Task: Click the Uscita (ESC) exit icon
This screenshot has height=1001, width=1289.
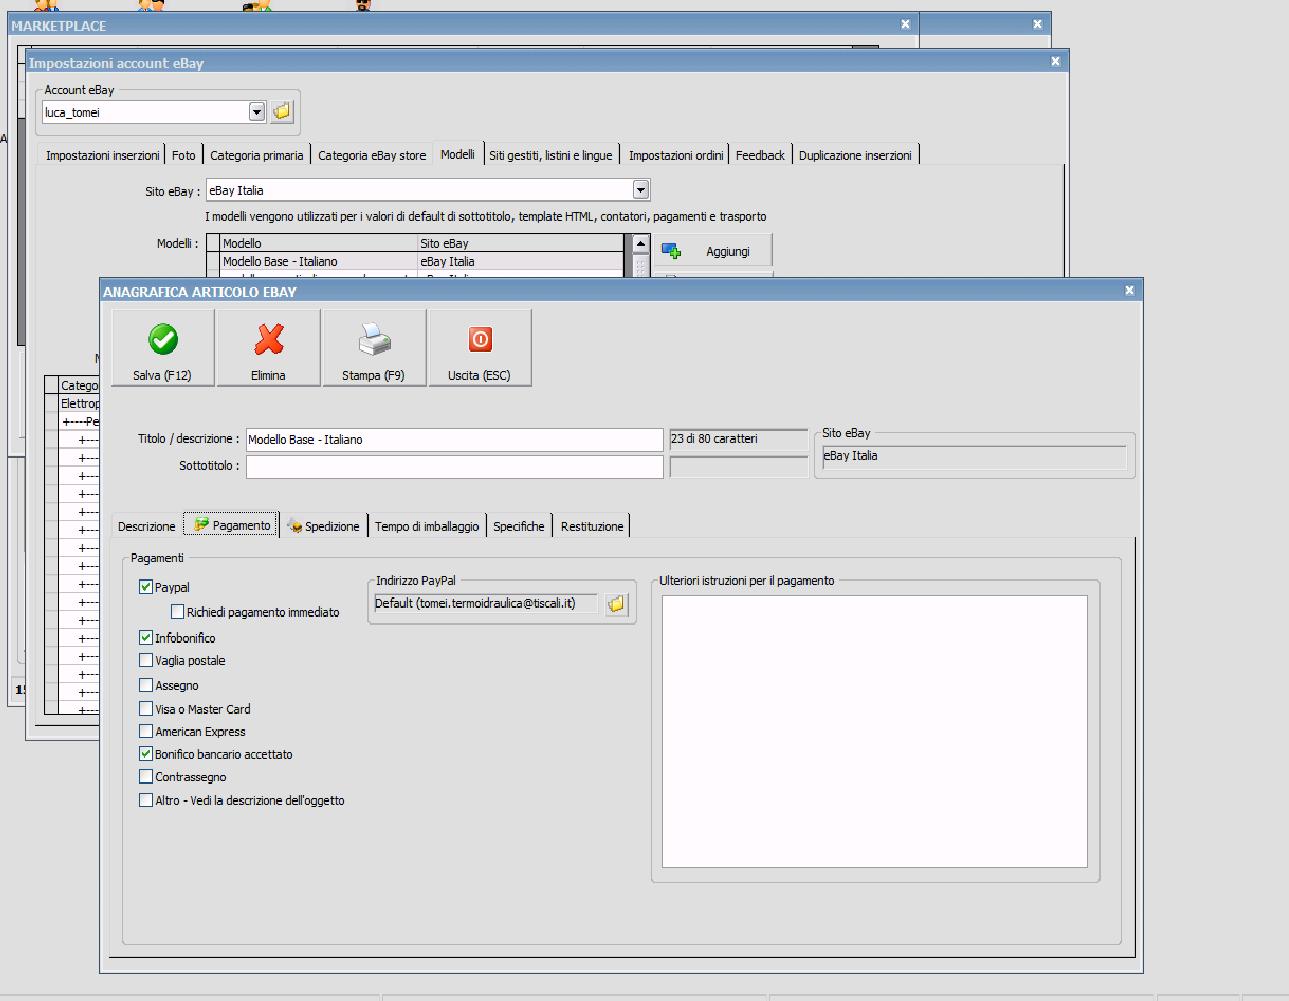Action: [x=480, y=340]
